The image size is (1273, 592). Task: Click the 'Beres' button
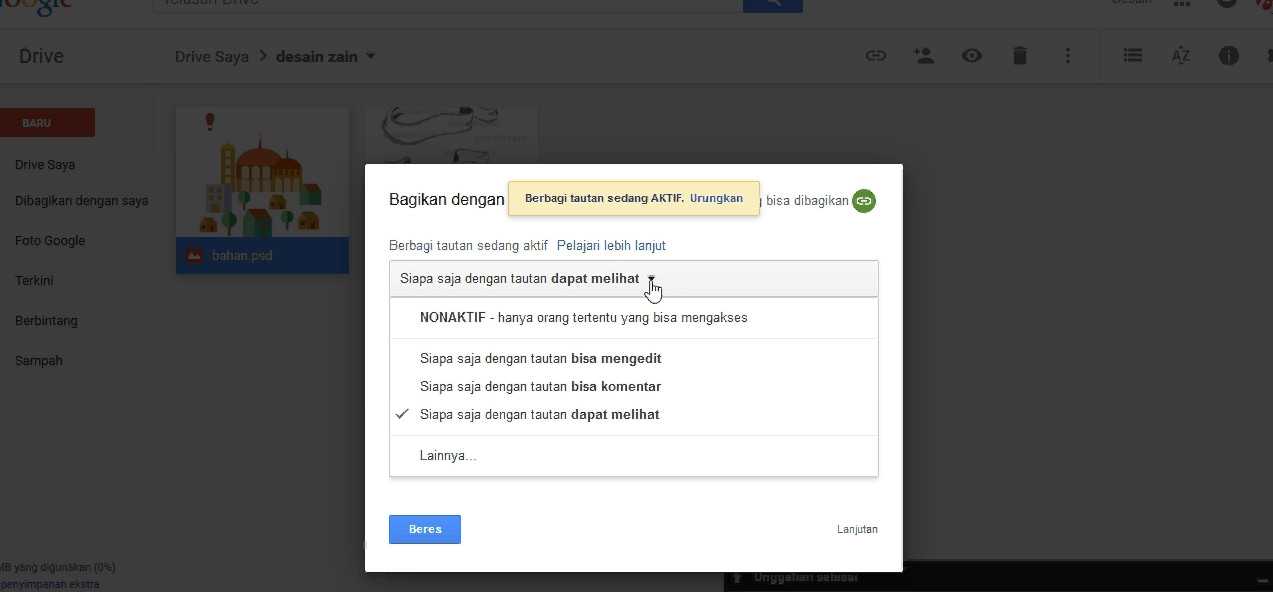(x=424, y=529)
